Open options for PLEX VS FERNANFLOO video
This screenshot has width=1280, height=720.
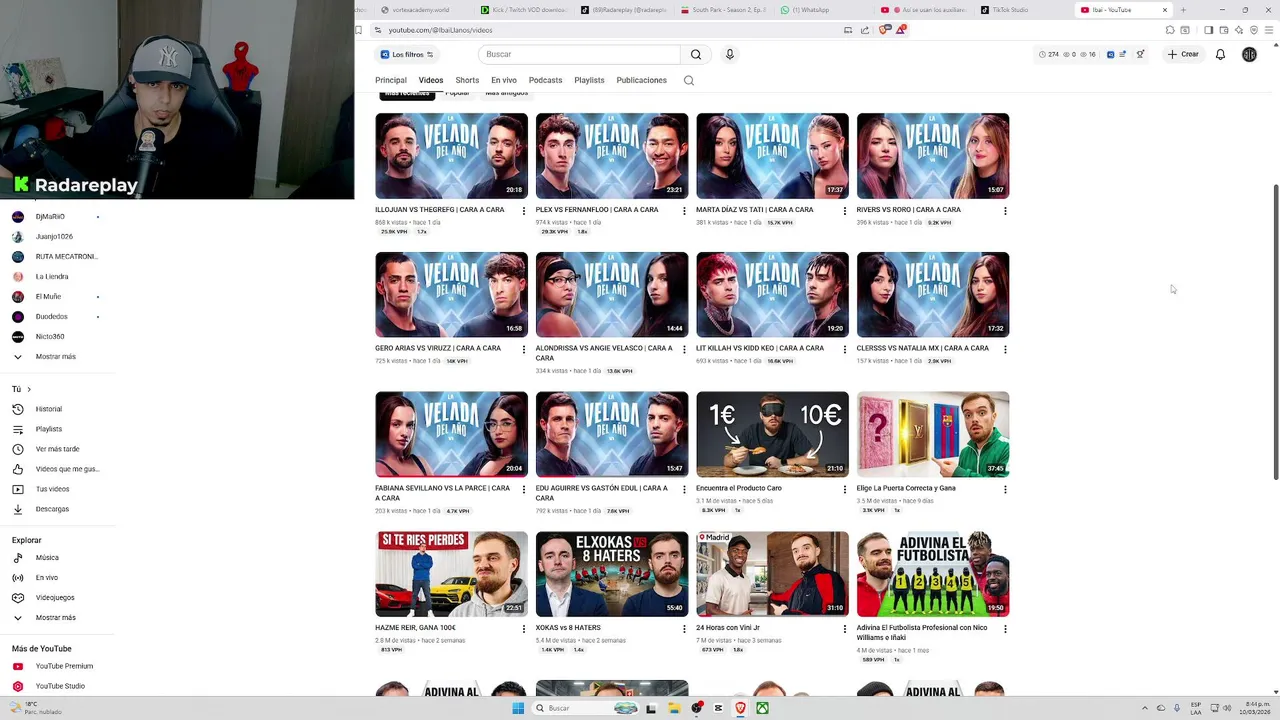(684, 211)
